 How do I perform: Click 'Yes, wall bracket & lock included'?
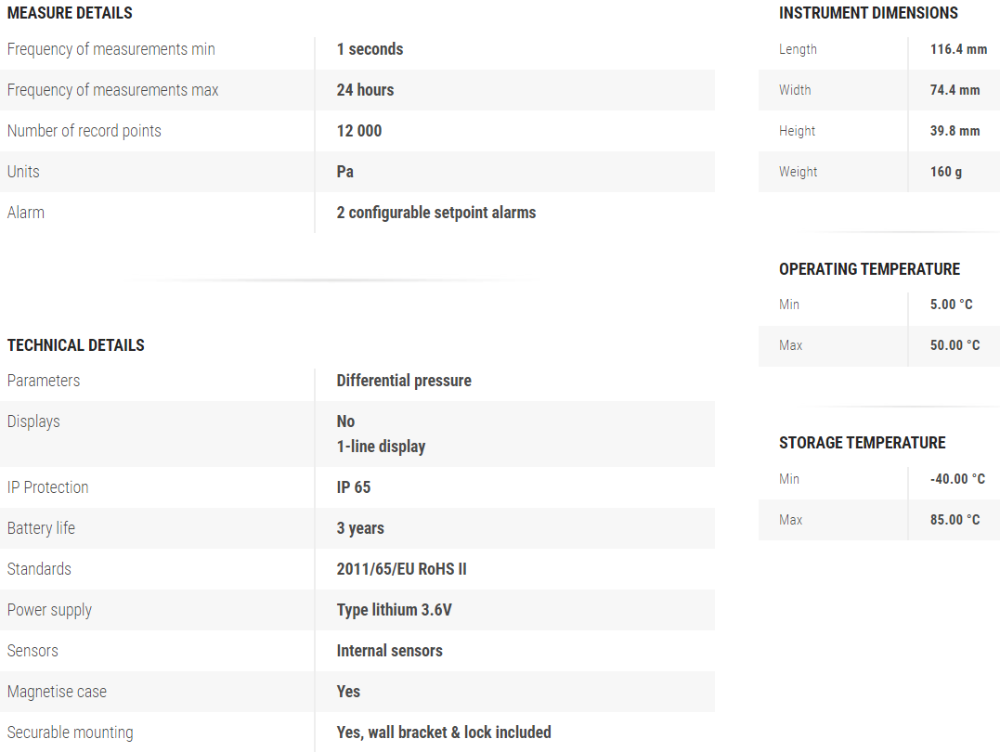444,733
